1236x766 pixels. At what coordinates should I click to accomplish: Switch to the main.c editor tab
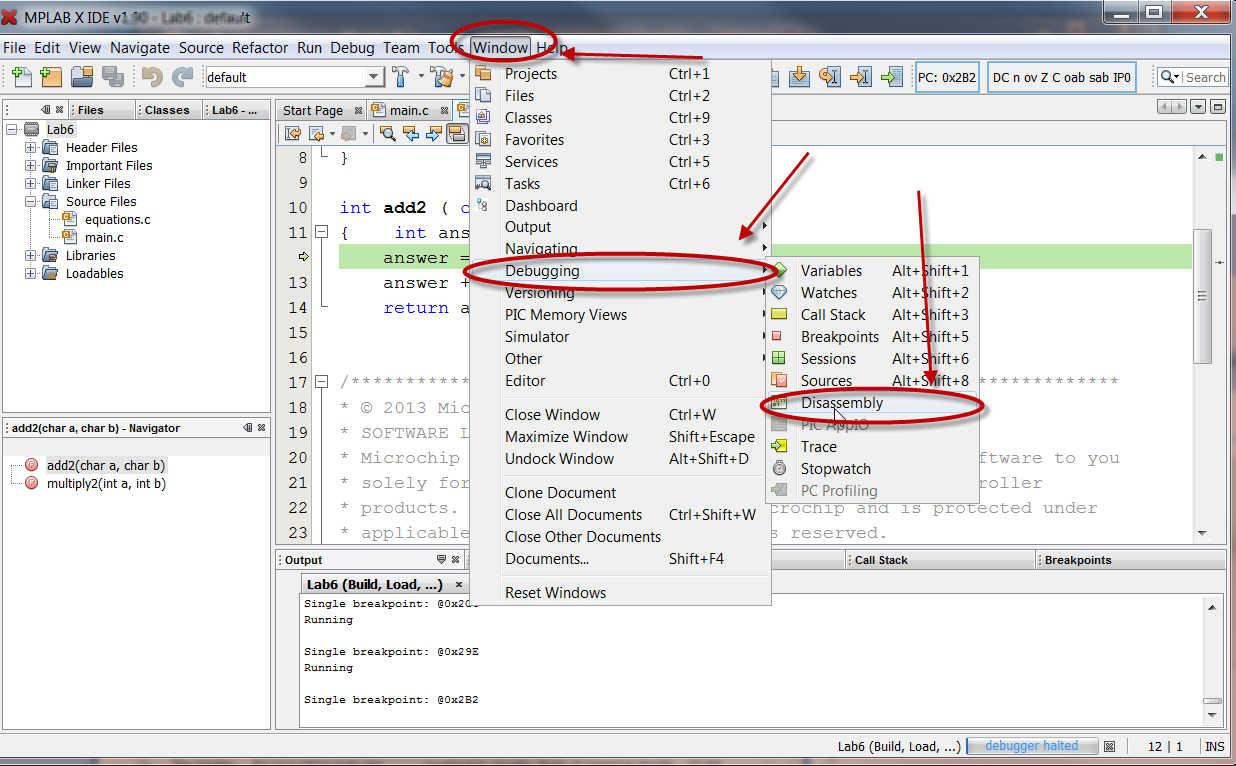[408, 110]
